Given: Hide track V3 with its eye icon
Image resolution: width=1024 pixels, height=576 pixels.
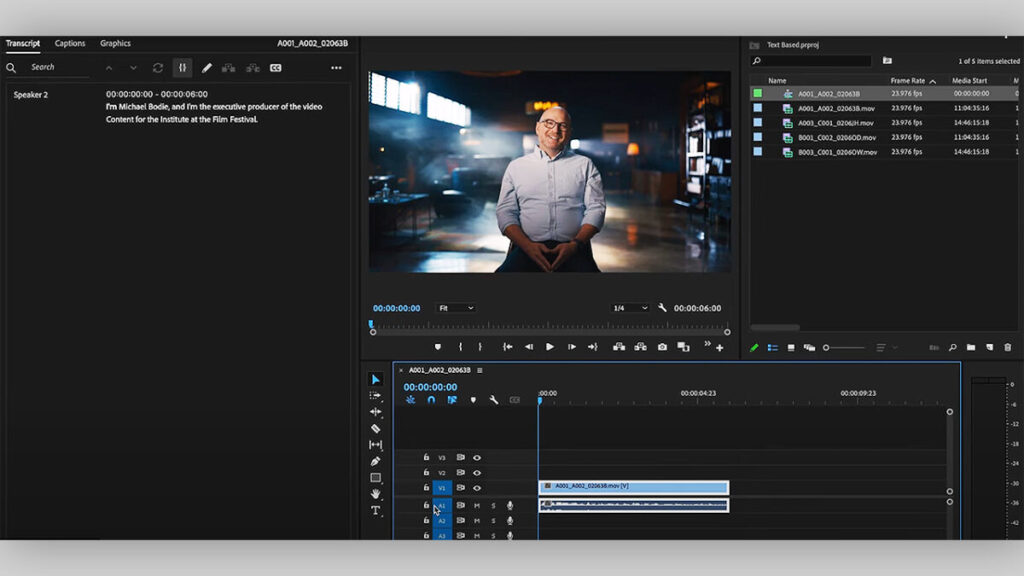Looking at the screenshot, I should click(x=477, y=458).
